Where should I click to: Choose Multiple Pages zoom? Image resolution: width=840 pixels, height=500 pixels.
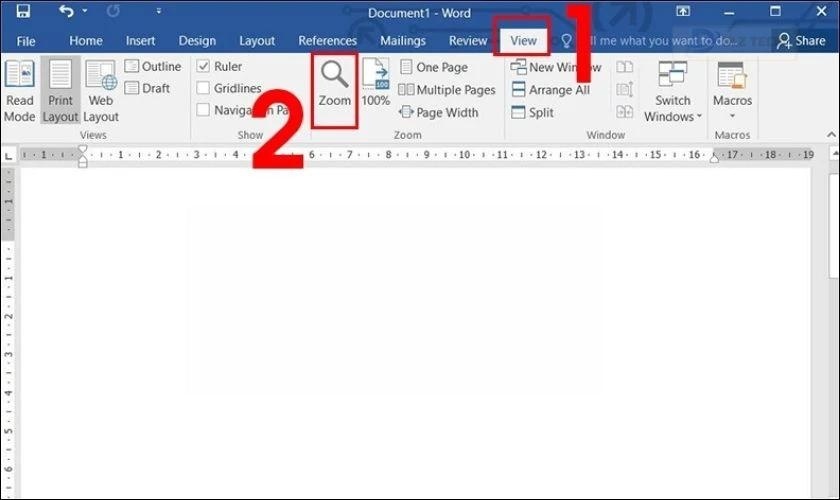[x=447, y=89]
